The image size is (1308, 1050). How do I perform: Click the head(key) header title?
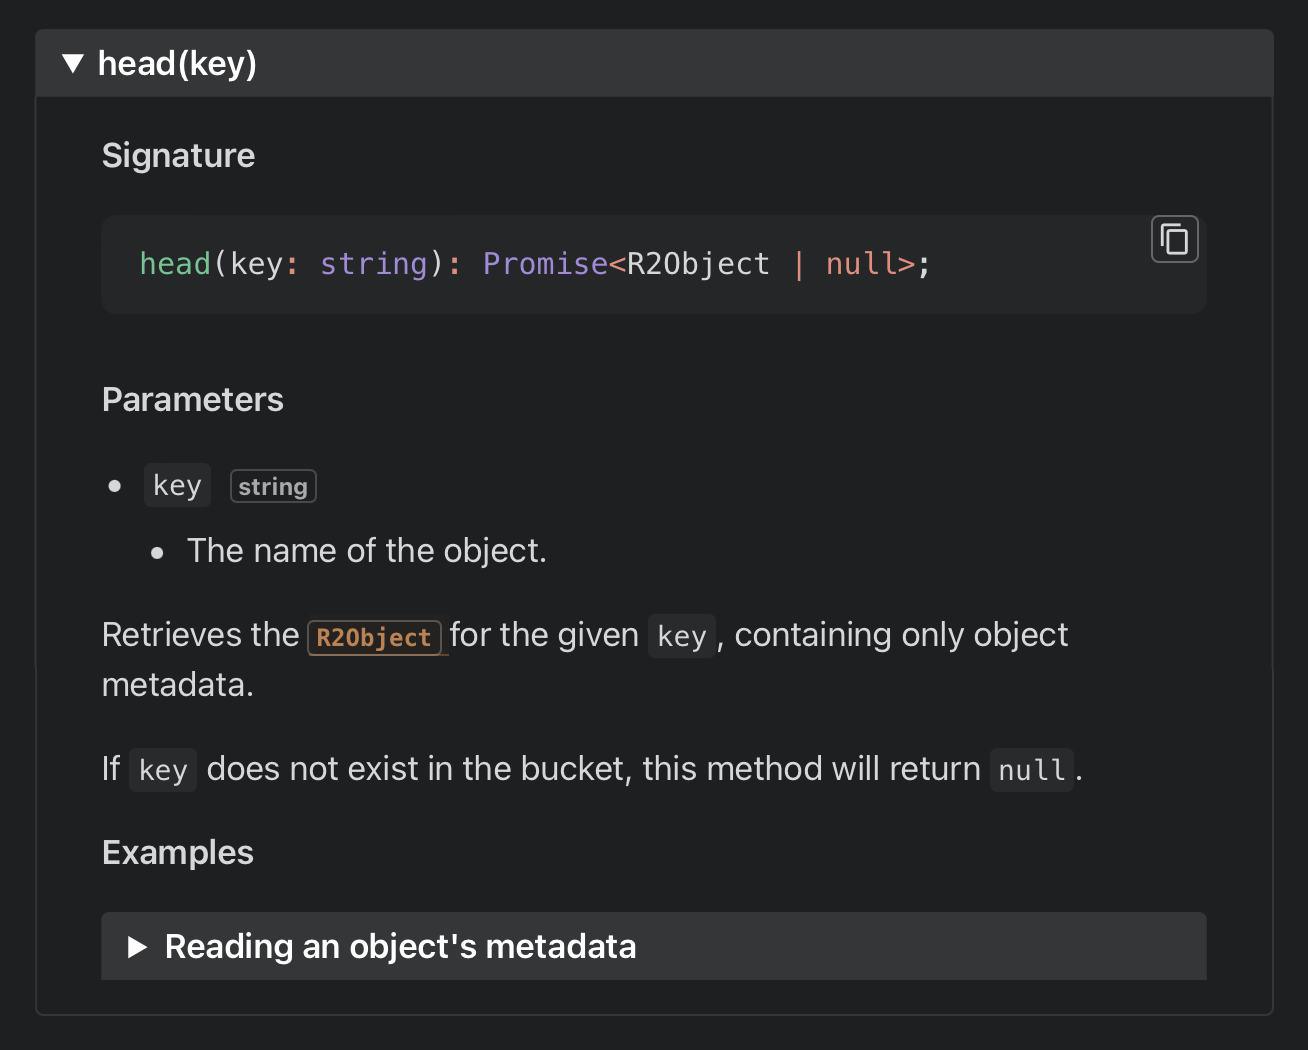[x=177, y=62]
